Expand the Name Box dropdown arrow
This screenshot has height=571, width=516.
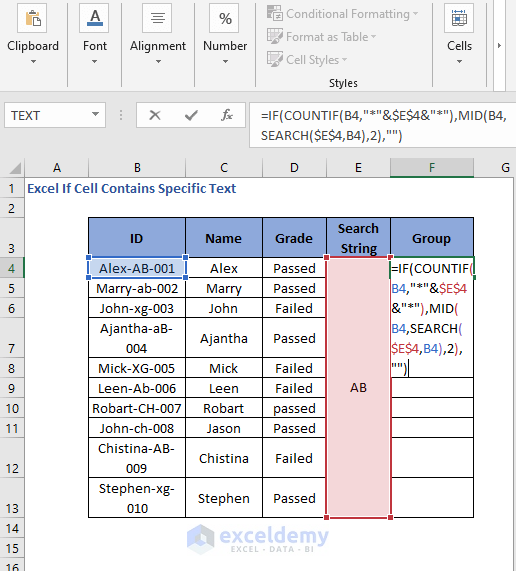(x=95, y=115)
